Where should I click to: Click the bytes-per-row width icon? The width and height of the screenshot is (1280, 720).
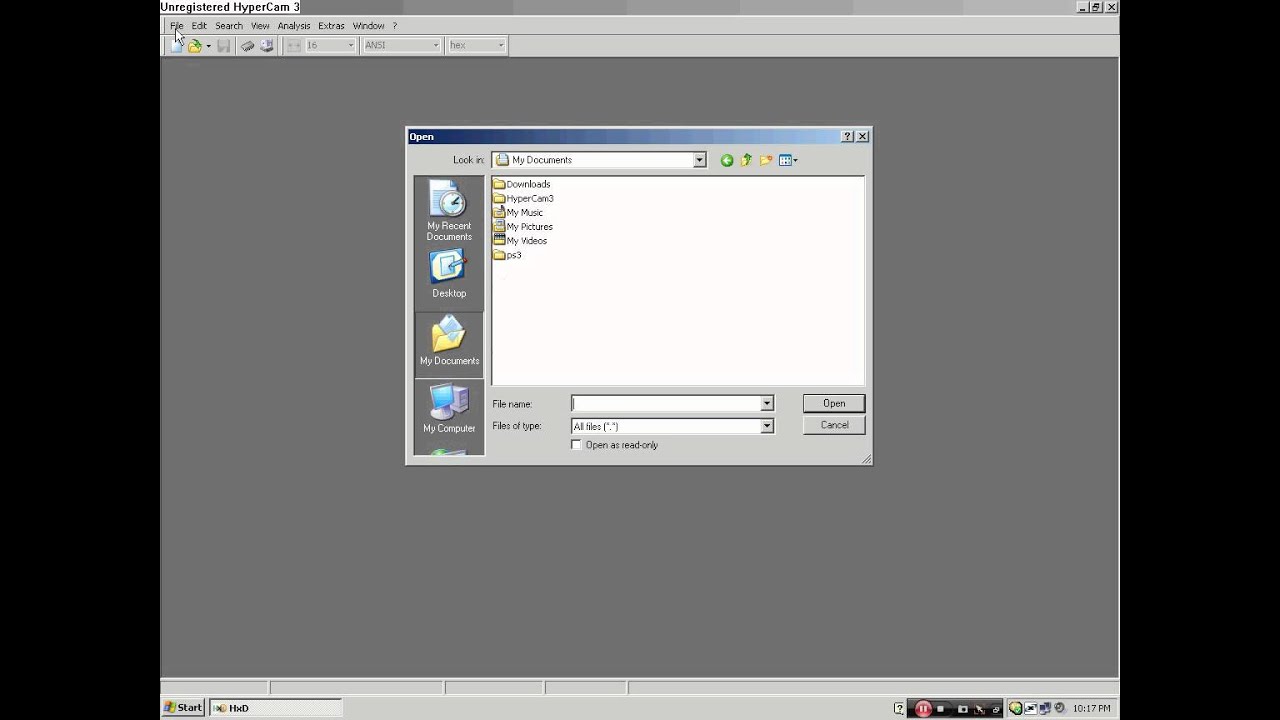(x=294, y=45)
